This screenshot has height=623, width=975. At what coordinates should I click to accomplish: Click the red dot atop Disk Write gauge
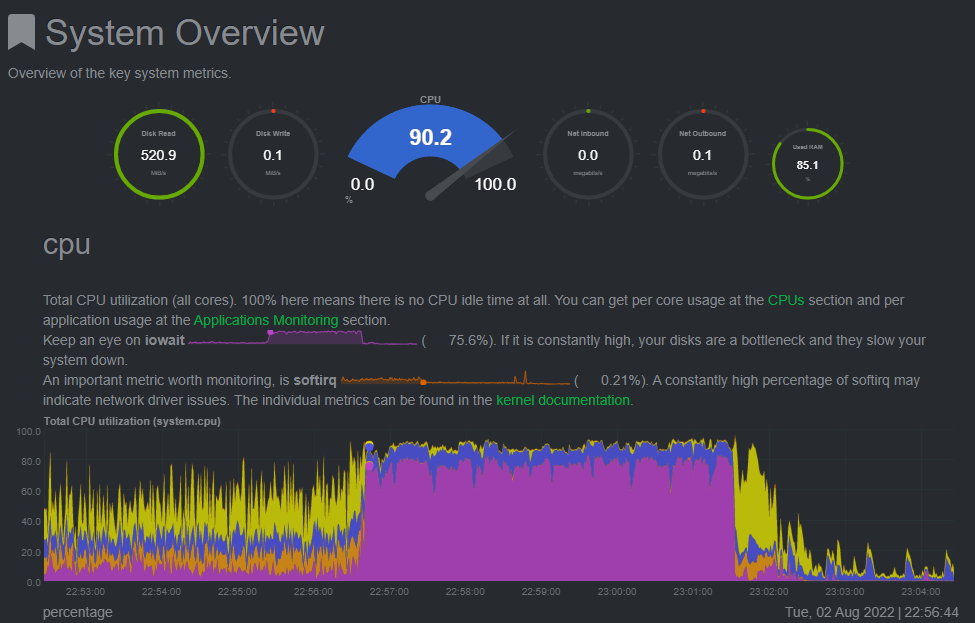coord(273,111)
